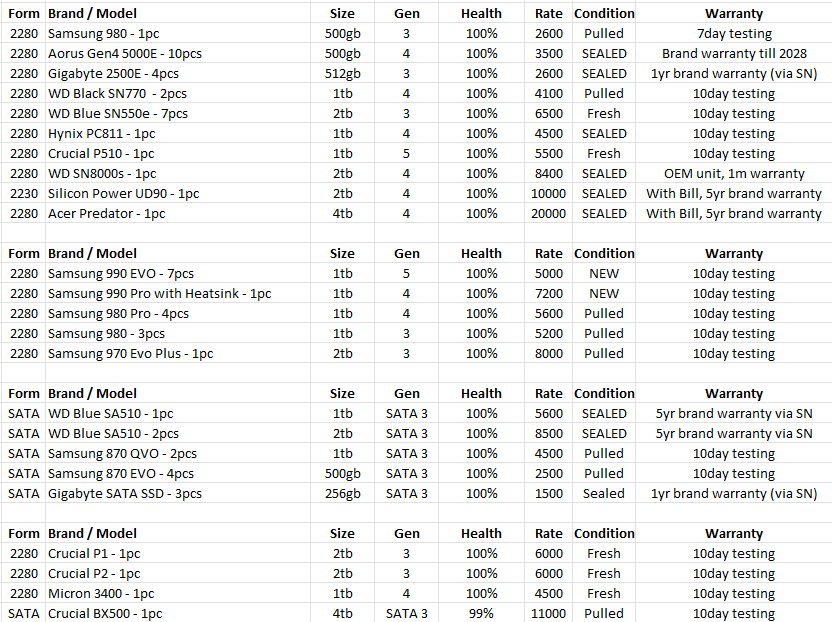Image resolution: width=832 pixels, height=622 pixels.
Task: Click the 'Brand warranty till 2028' cell
Action: pyautogui.click(x=733, y=54)
